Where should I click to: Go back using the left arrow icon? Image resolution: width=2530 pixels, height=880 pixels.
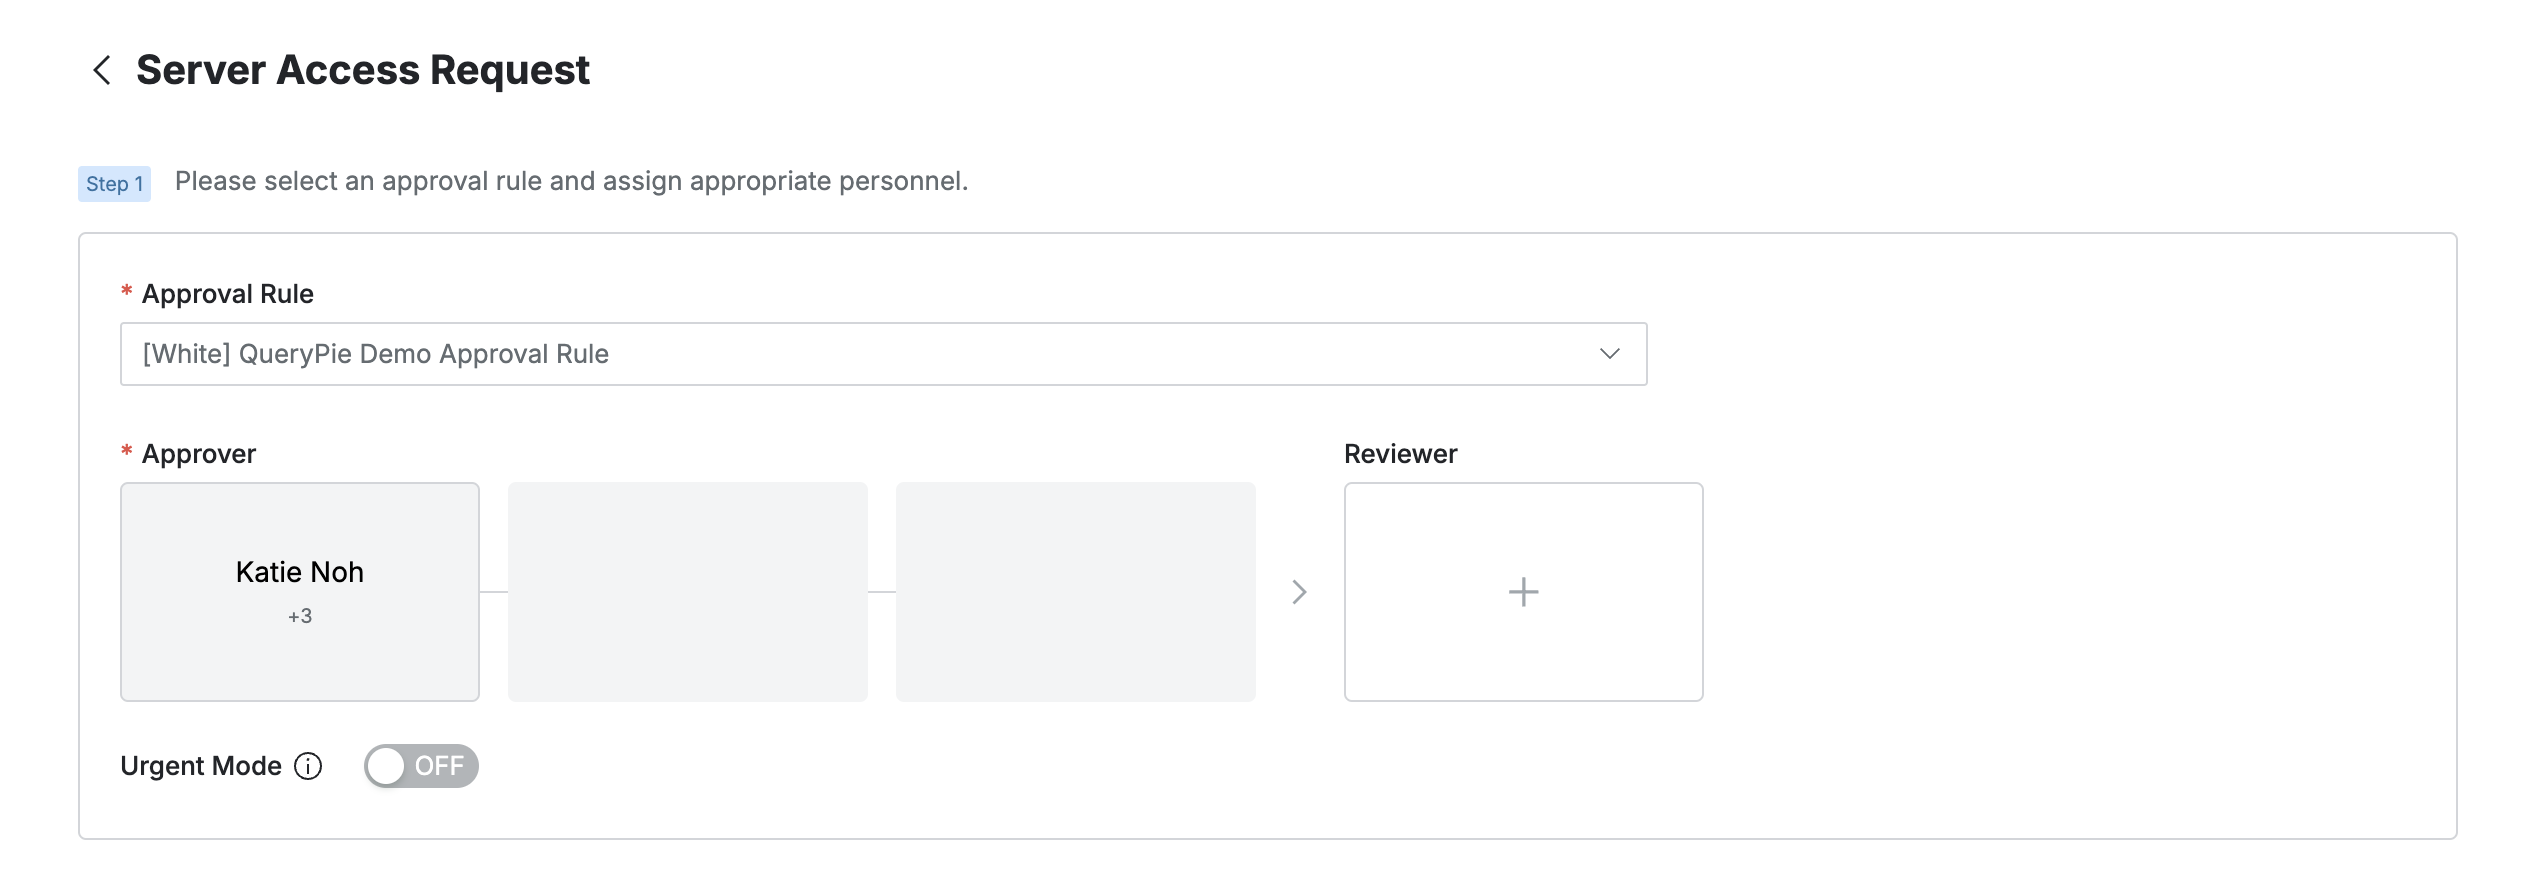[101, 70]
